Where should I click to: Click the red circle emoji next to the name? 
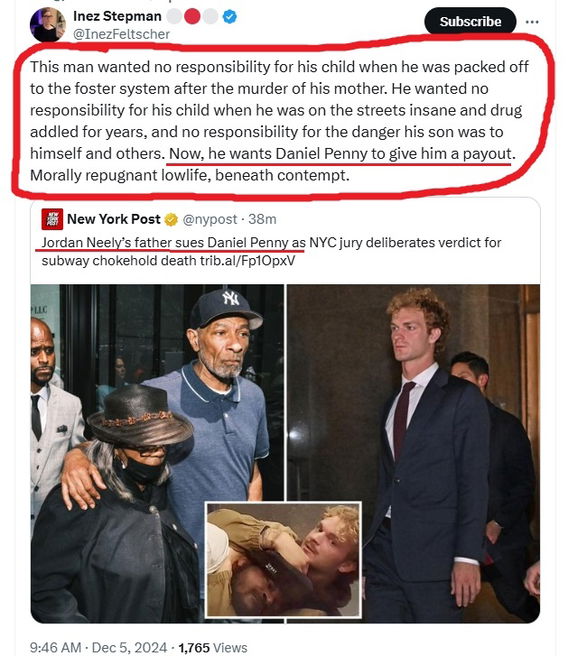[192, 17]
